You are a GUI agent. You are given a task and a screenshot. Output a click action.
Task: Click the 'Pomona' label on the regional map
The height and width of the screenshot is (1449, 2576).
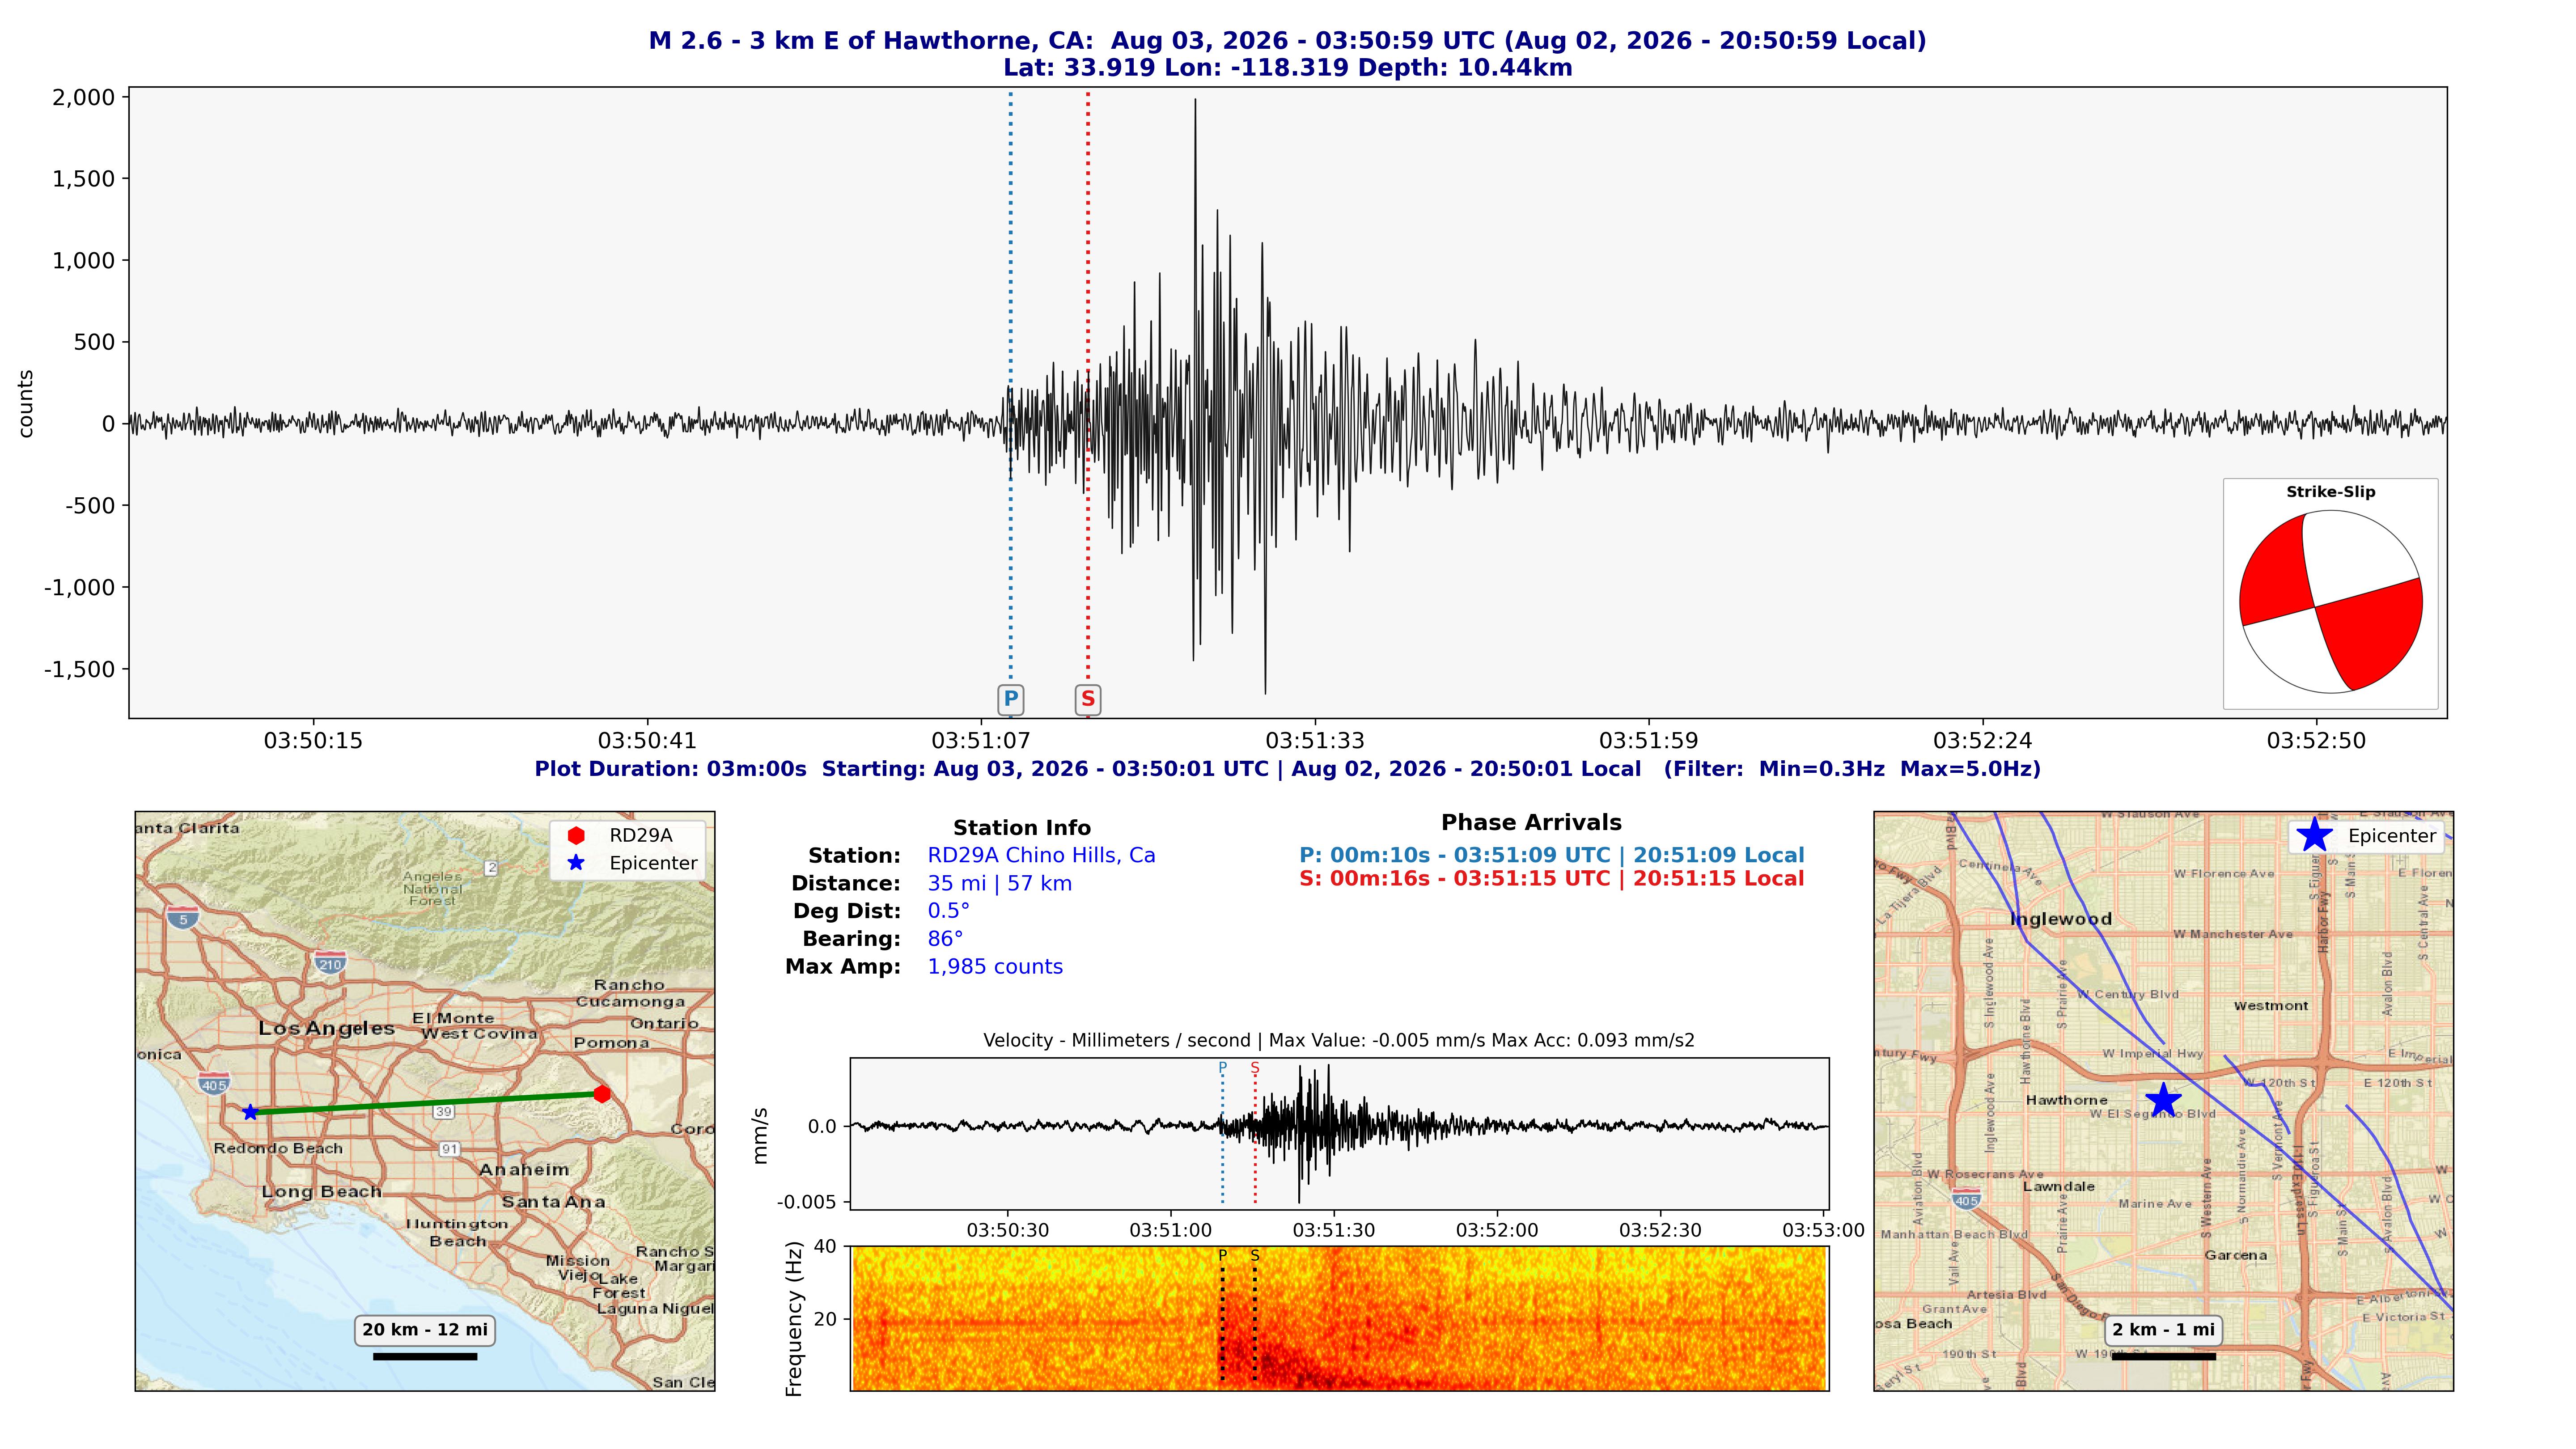[612, 1043]
